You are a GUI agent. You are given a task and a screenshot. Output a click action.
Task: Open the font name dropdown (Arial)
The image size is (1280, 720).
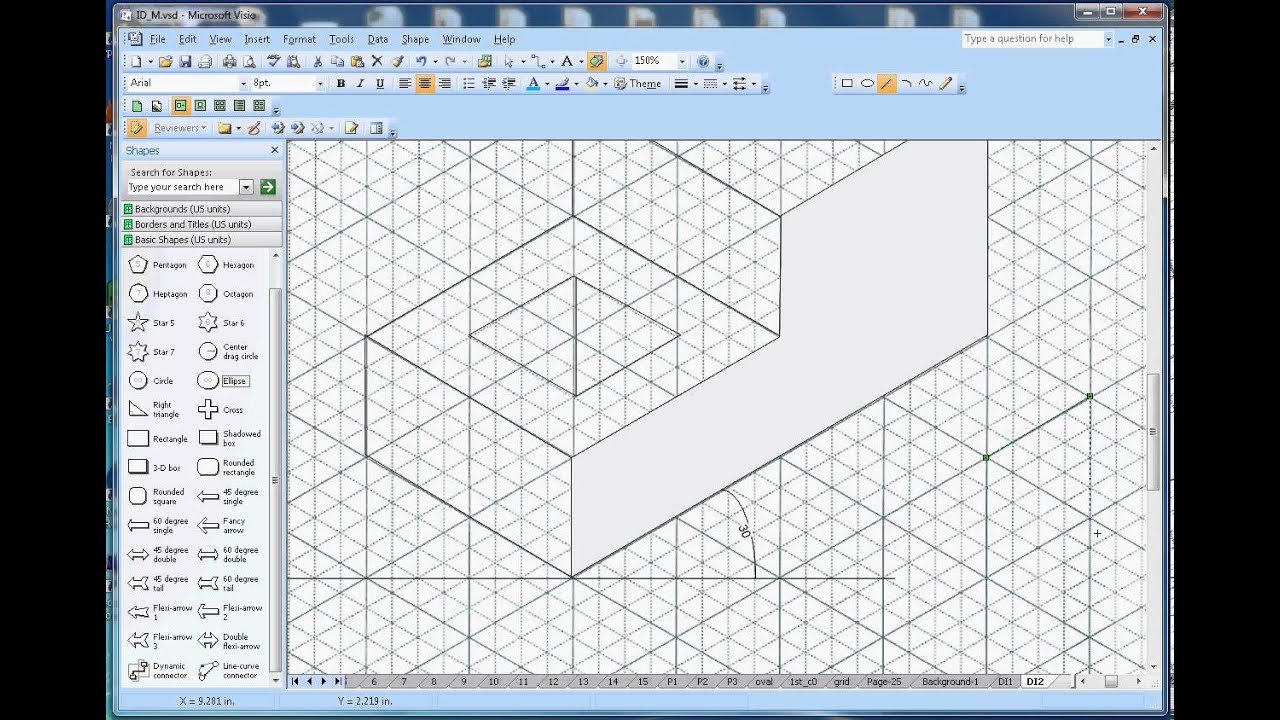(x=243, y=84)
